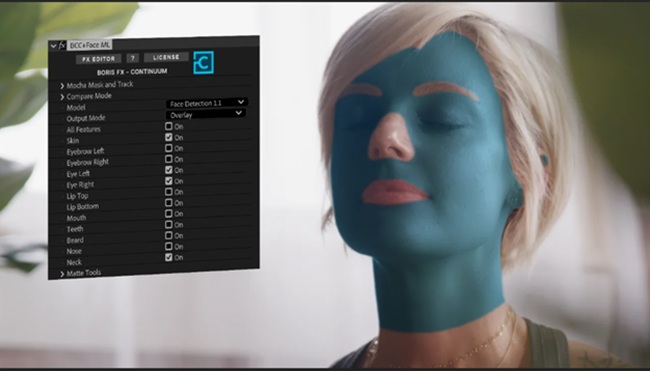Enable the Eyebrow Left checkbox
This screenshot has height=371, width=650.
pos(168,148)
